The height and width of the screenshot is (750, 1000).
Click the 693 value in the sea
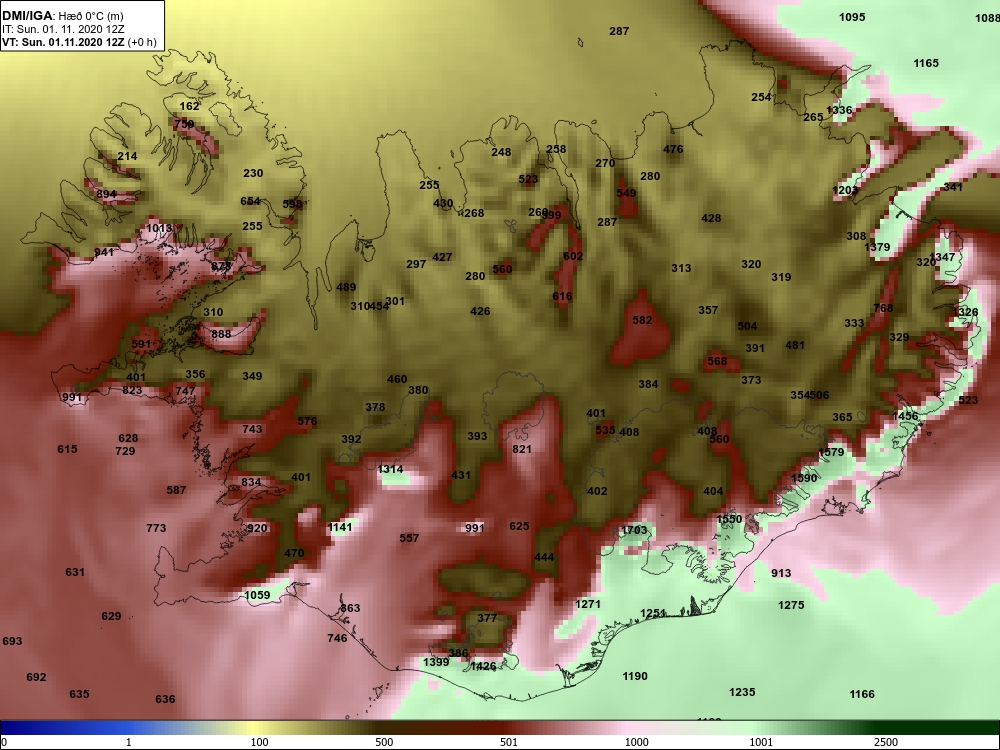coord(12,641)
